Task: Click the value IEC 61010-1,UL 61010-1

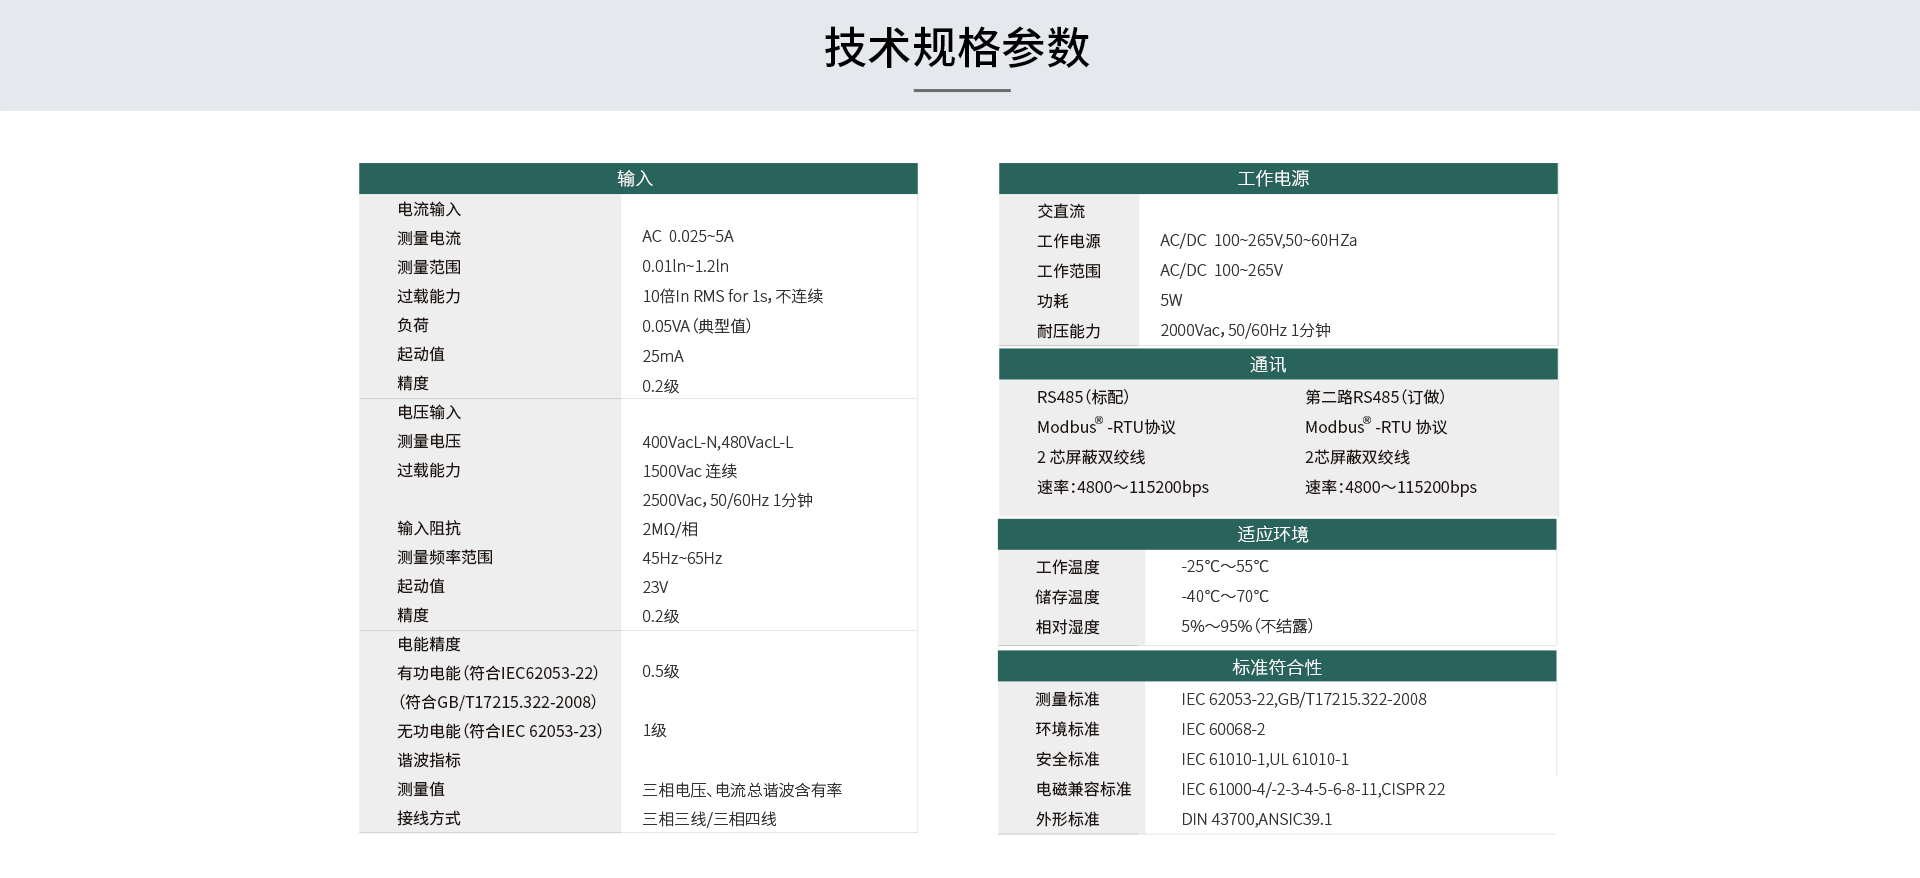Action: (1265, 759)
